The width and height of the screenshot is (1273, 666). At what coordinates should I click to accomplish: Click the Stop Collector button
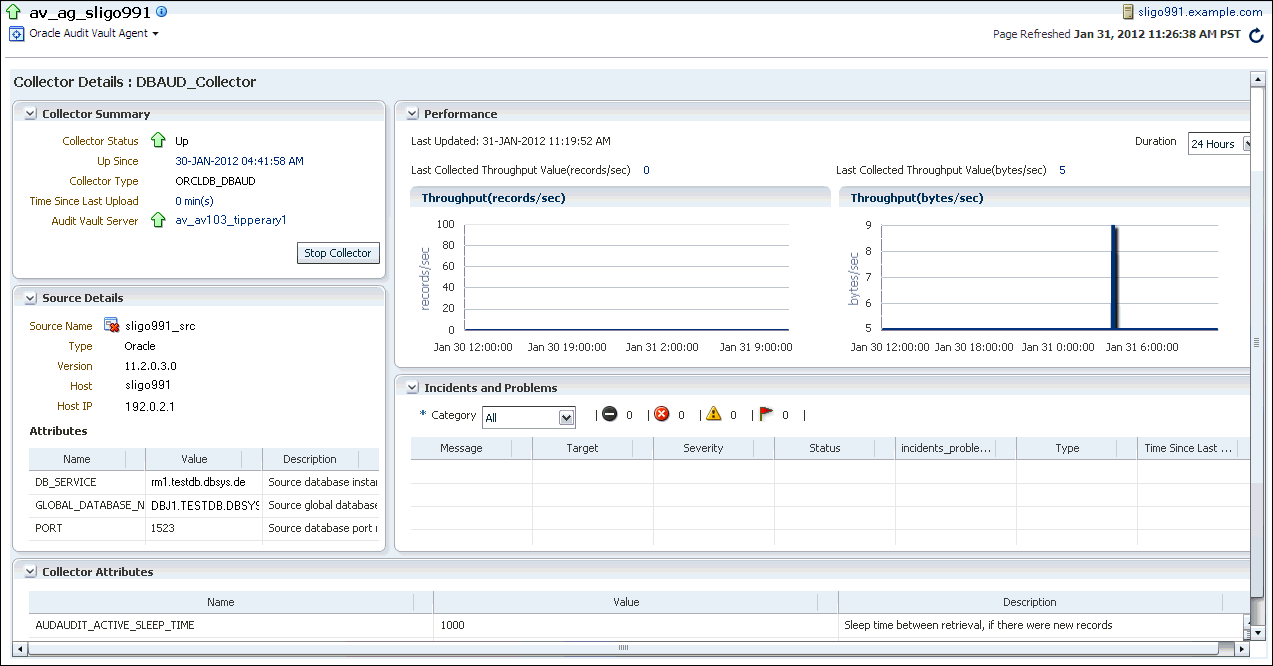[338, 253]
